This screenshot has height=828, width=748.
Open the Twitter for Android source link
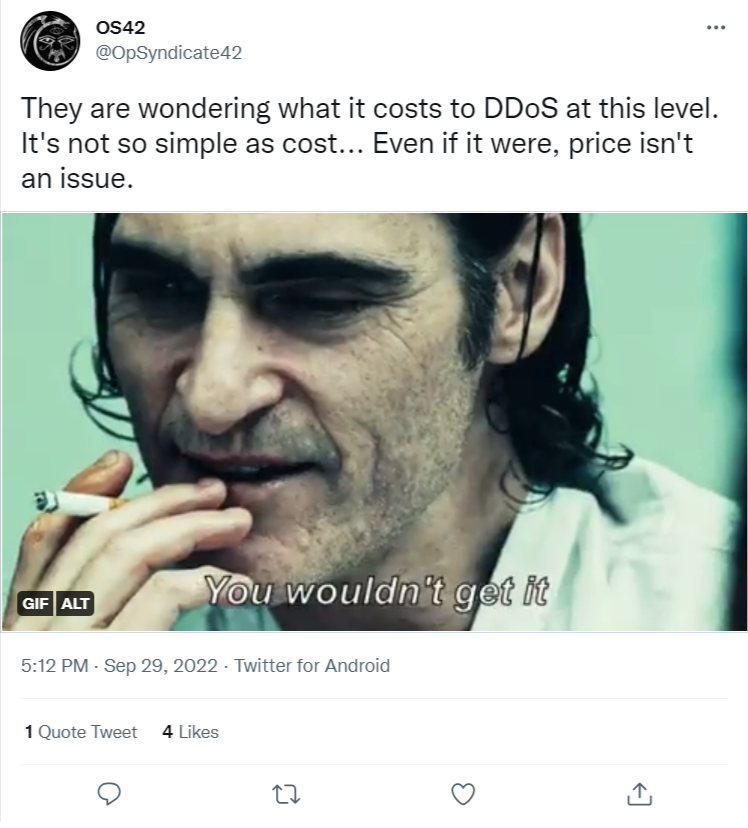(312, 665)
